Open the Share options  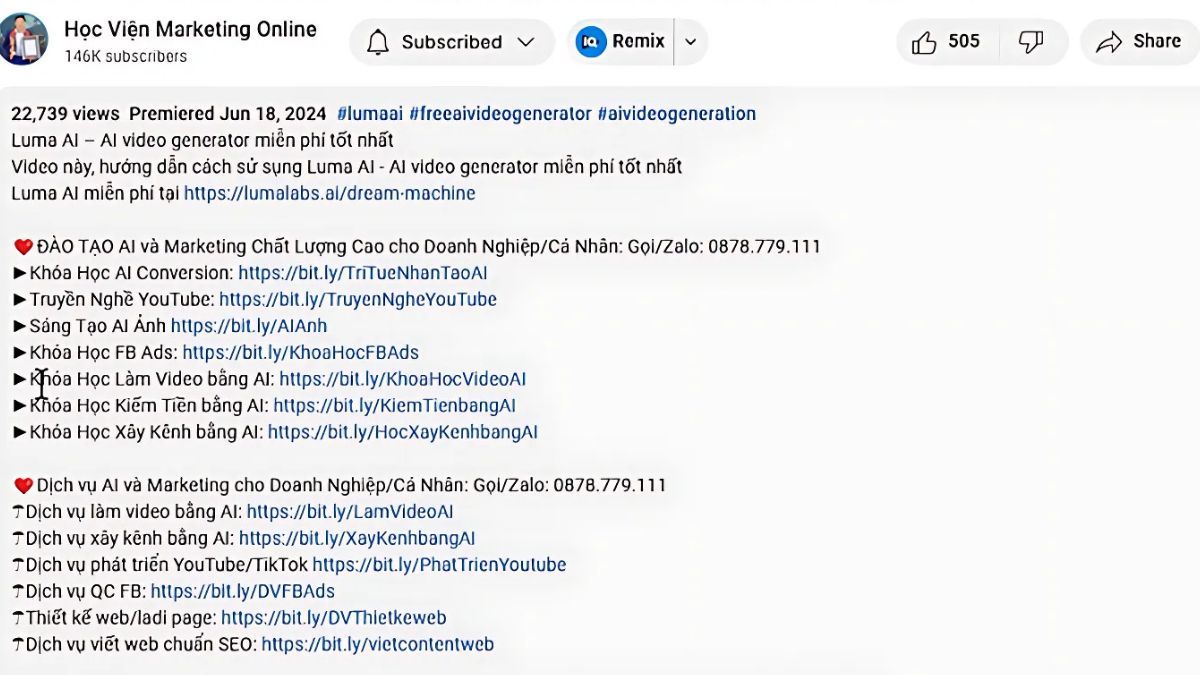[1138, 42]
